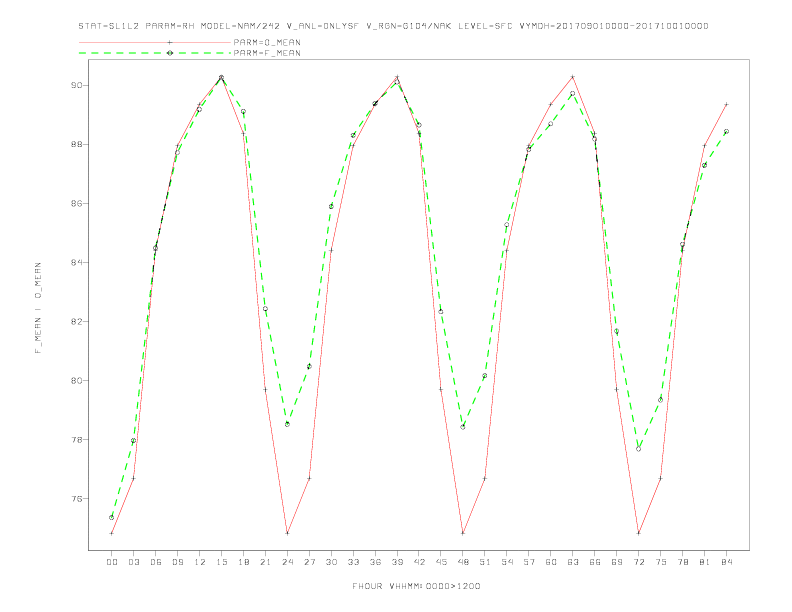Click x-axis tick label 21

pos(265,562)
